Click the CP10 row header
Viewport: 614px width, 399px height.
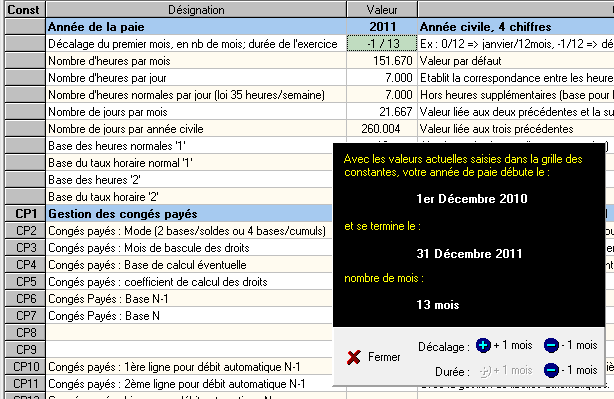(25, 367)
